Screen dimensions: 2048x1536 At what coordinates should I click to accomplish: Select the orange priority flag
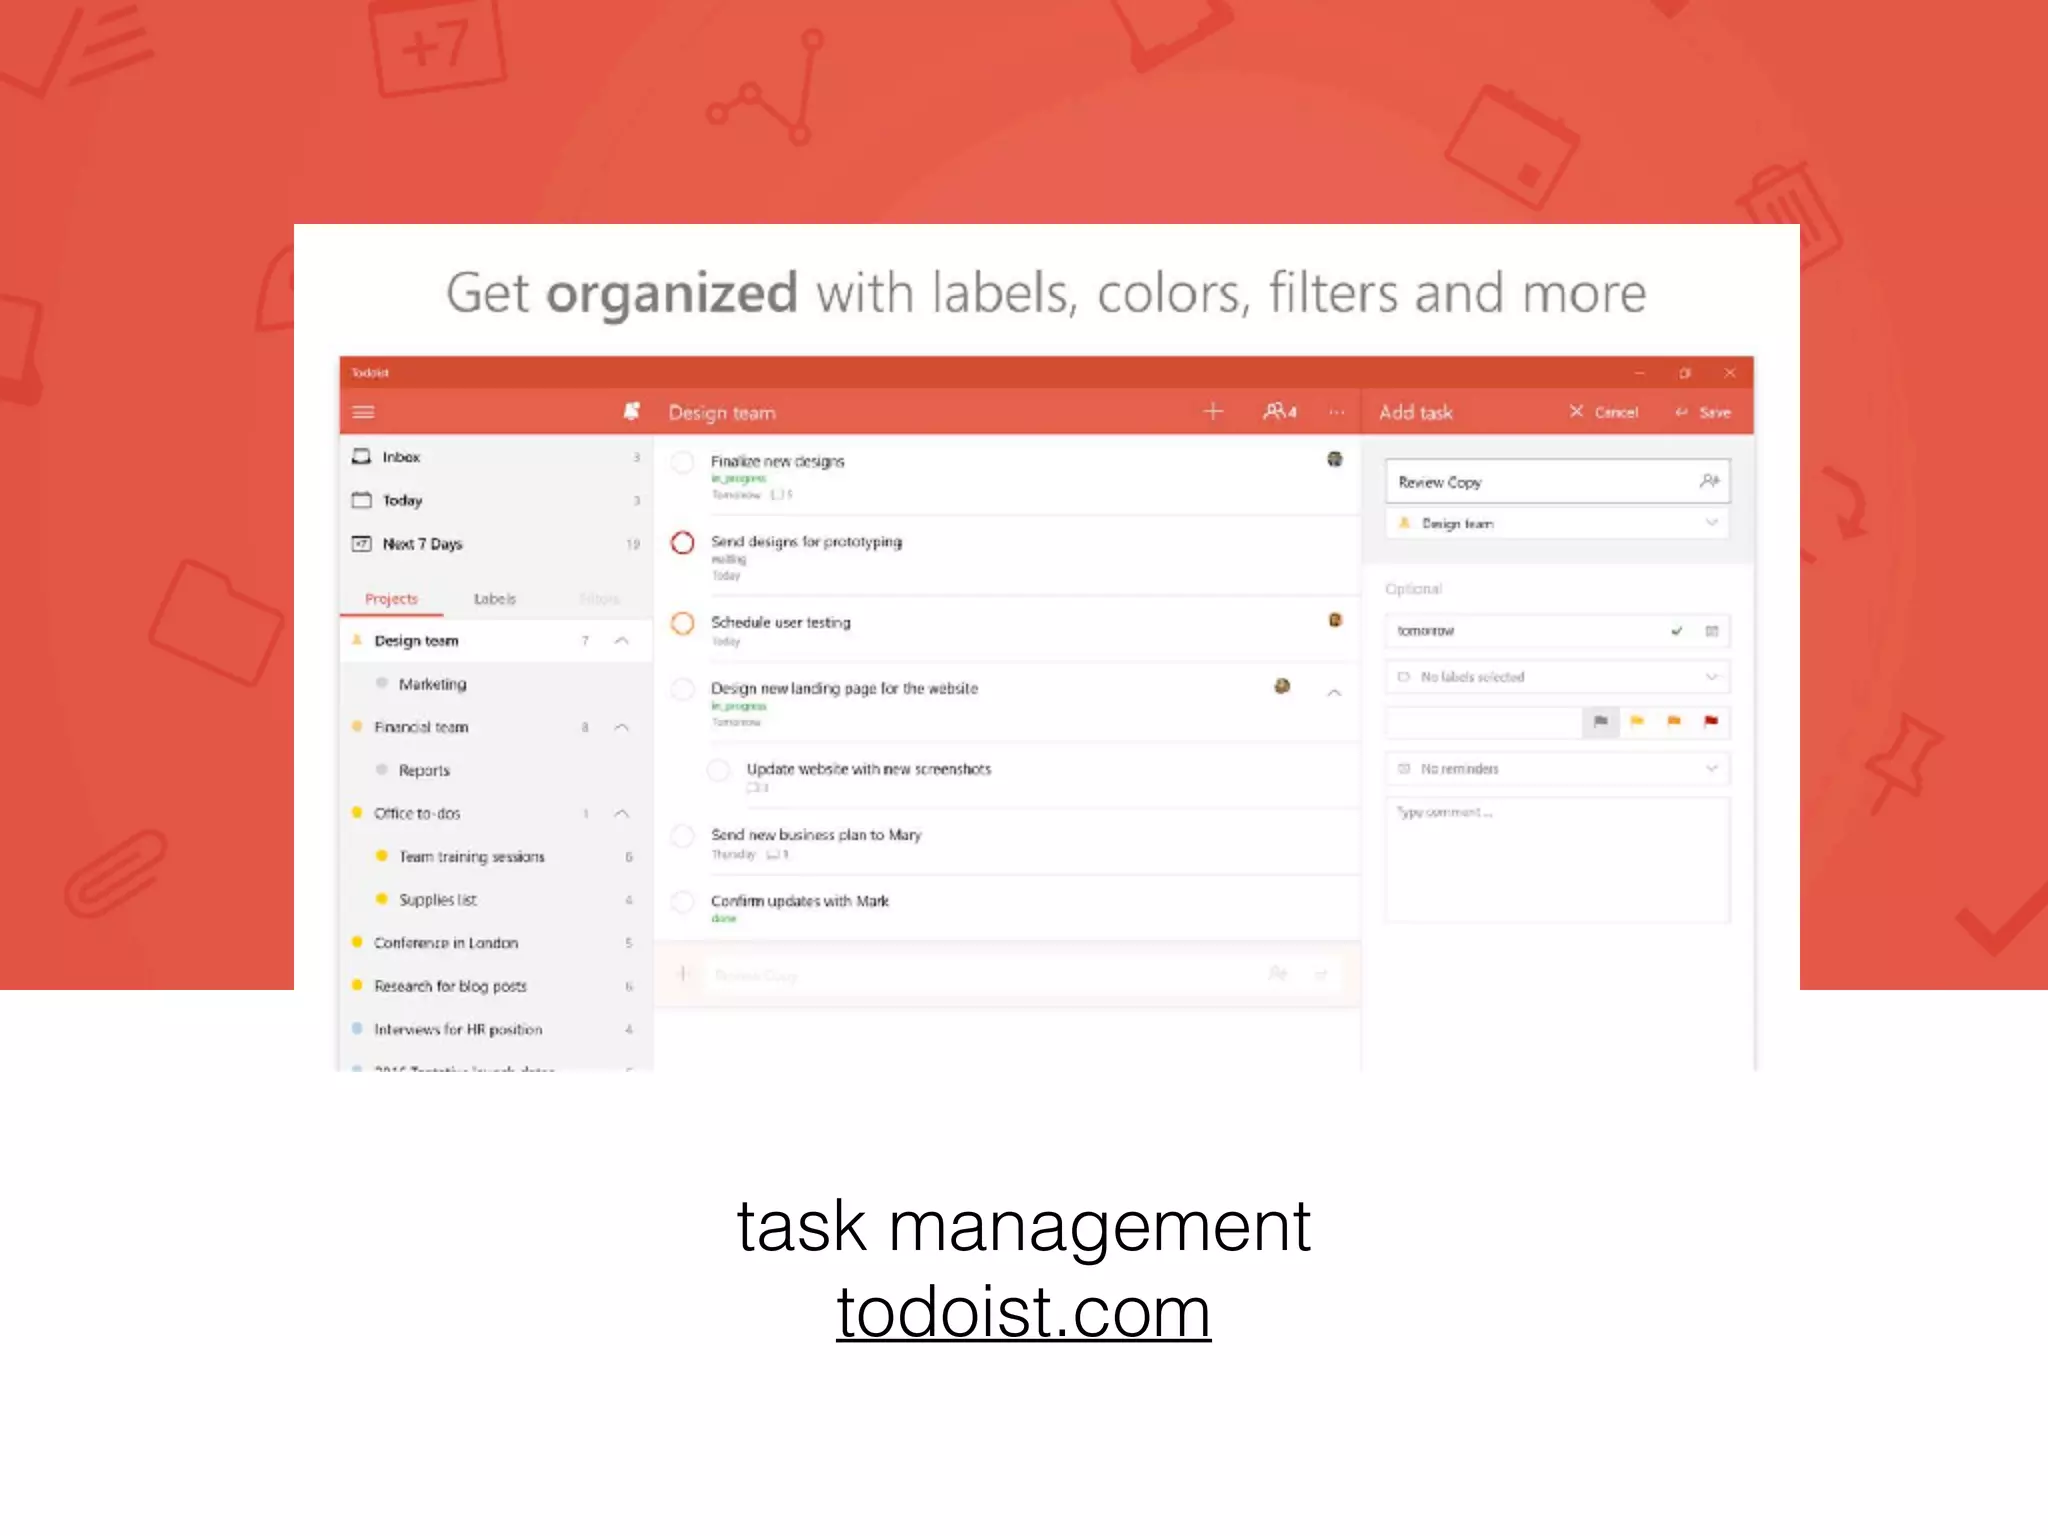[x=1674, y=721]
